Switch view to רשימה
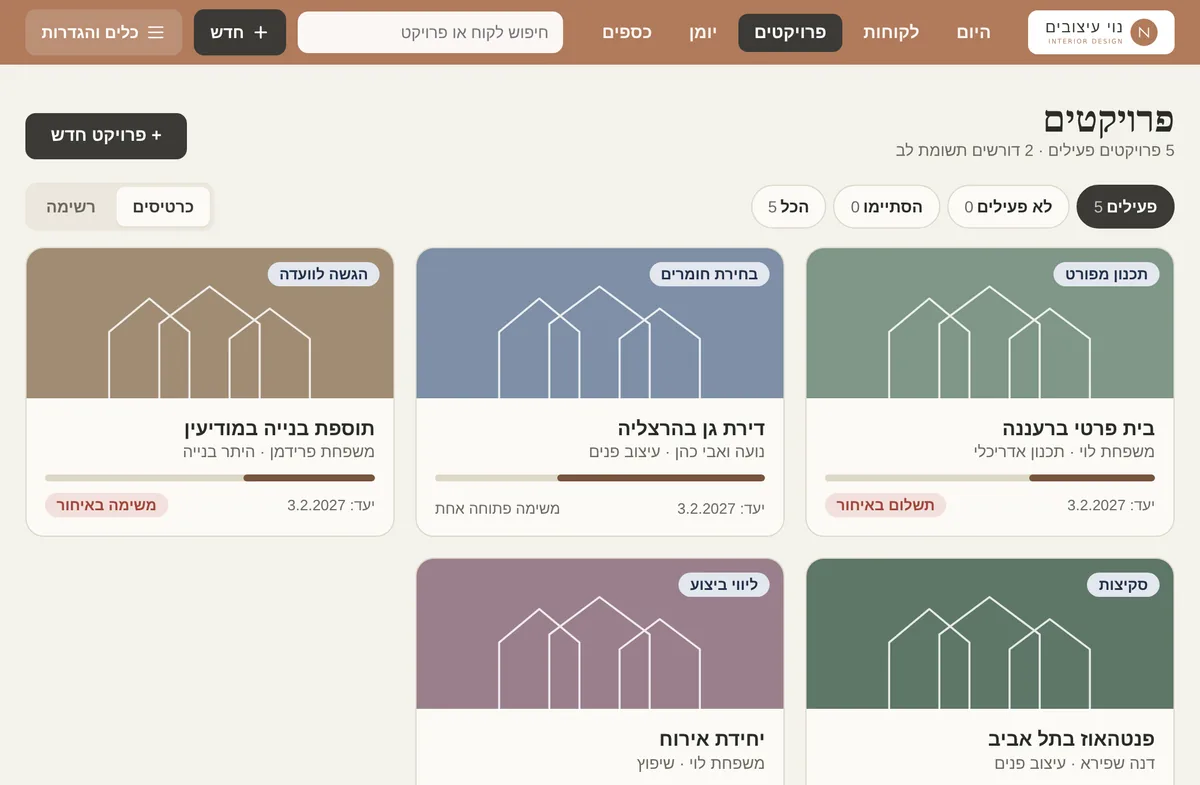 pos(71,207)
